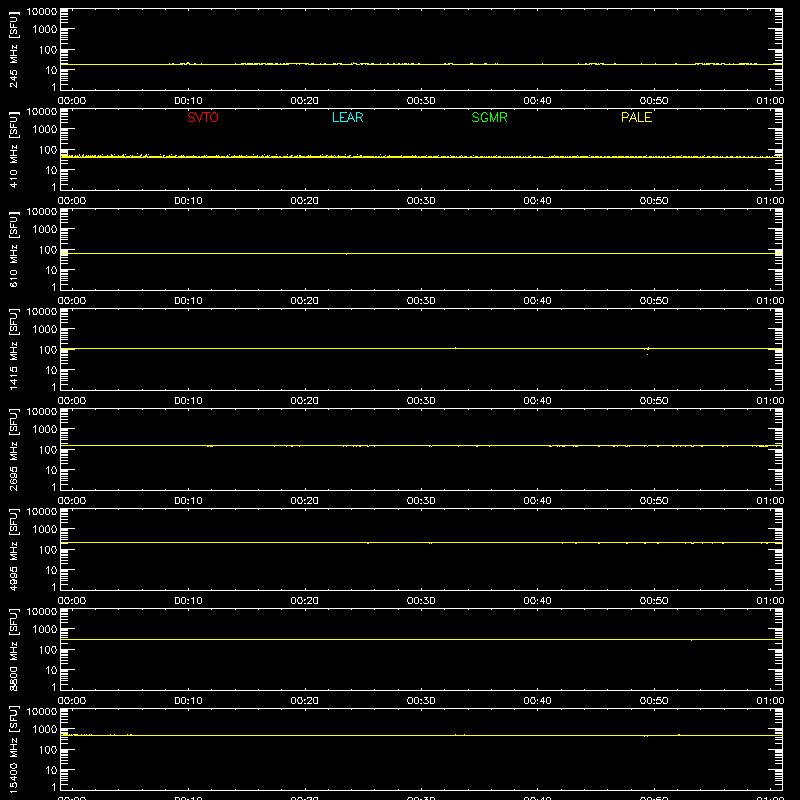The height and width of the screenshot is (800, 800).
Task: Click 00:00 time label below 610 MHz plot
Action: tap(72, 301)
